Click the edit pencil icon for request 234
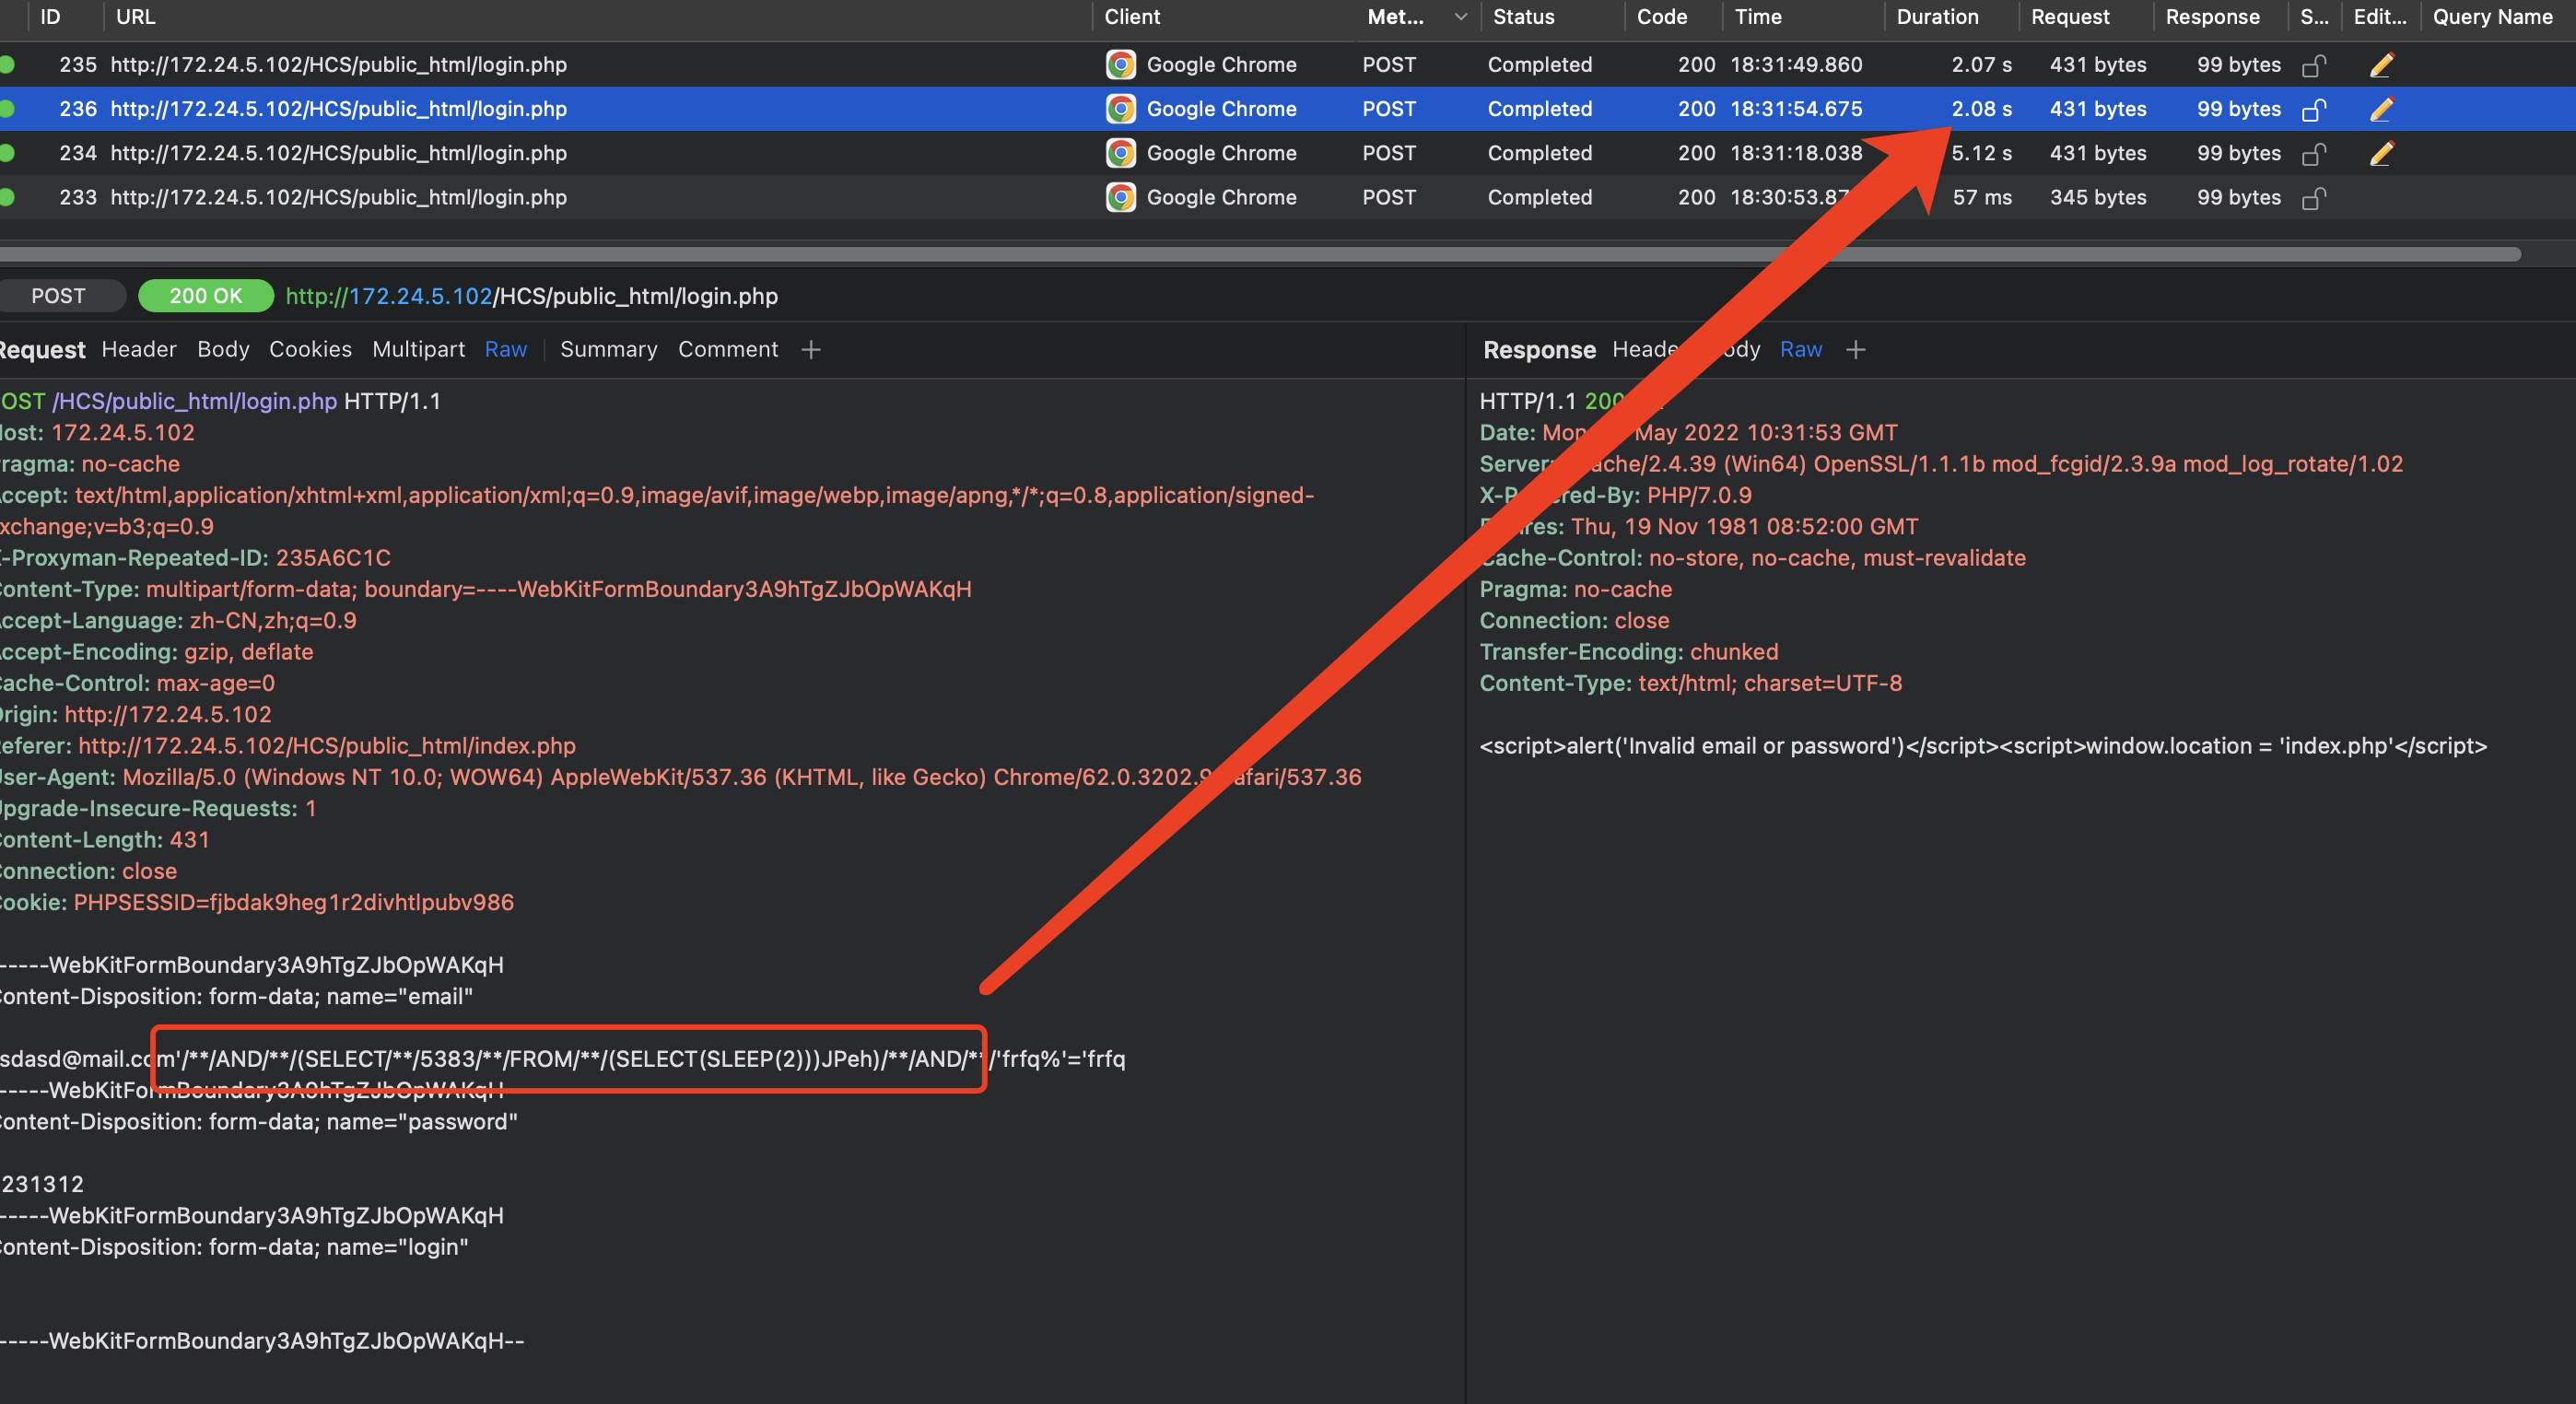The image size is (2576, 1404). (2381, 153)
